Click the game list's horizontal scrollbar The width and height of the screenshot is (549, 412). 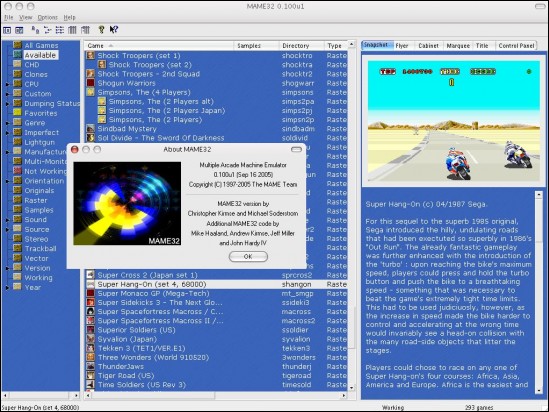[x=216, y=395]
